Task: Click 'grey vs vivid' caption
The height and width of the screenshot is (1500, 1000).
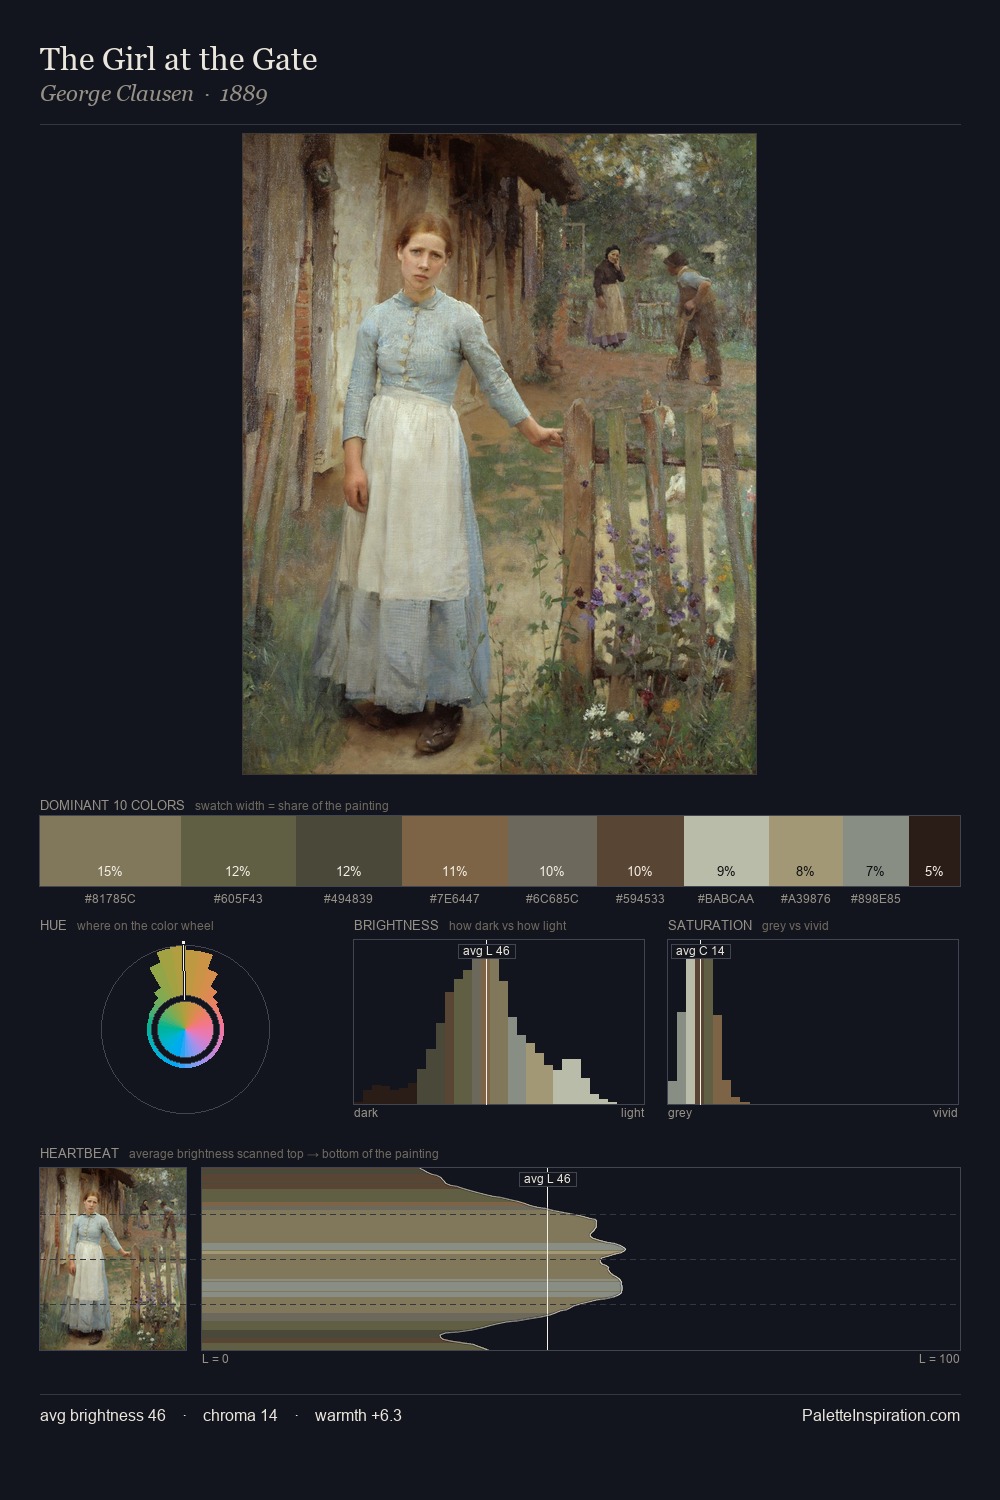Action: click(795, 926)
